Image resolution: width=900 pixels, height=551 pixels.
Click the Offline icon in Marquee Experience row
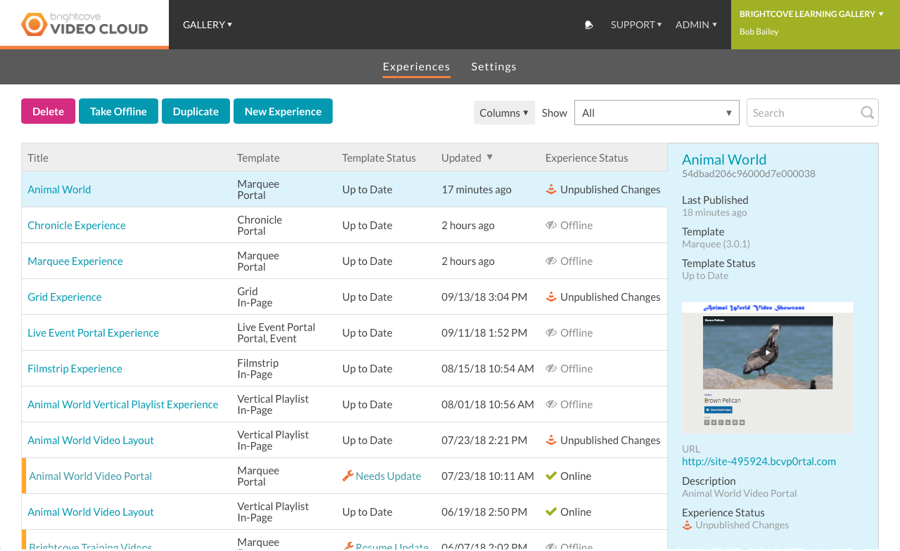pyautogui.click(x=551, y=261)
